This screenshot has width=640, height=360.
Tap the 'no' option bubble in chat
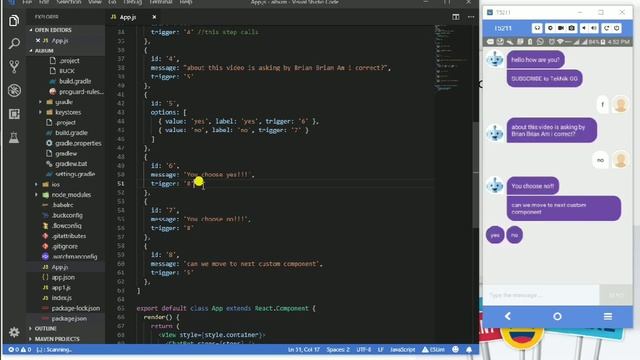point(515,235)
